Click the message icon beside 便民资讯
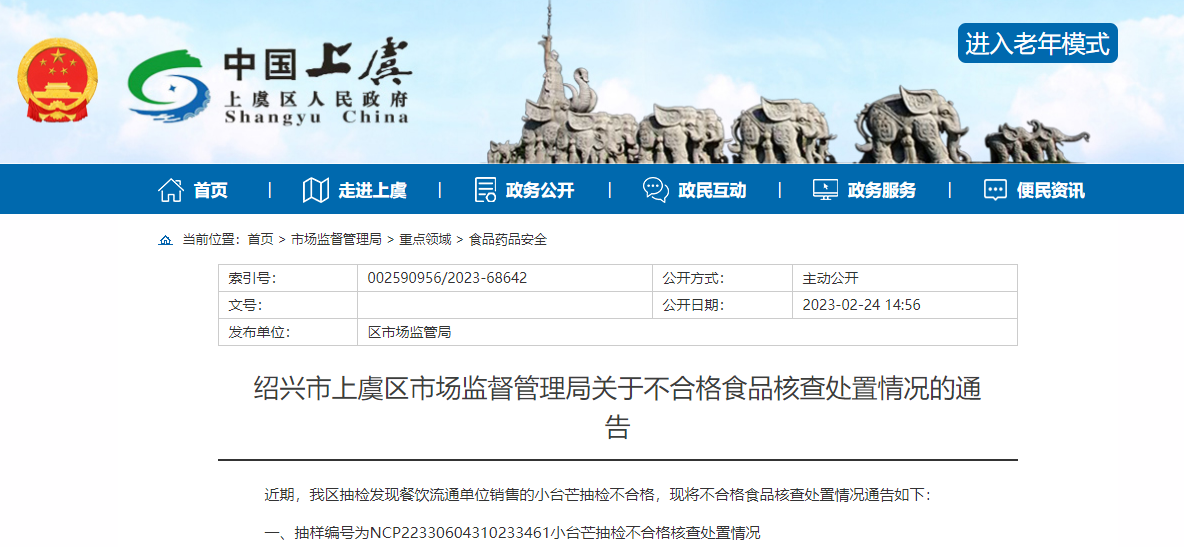This screenshot has width=1184, height=547. pyautogui.click(x=995, y=190)
